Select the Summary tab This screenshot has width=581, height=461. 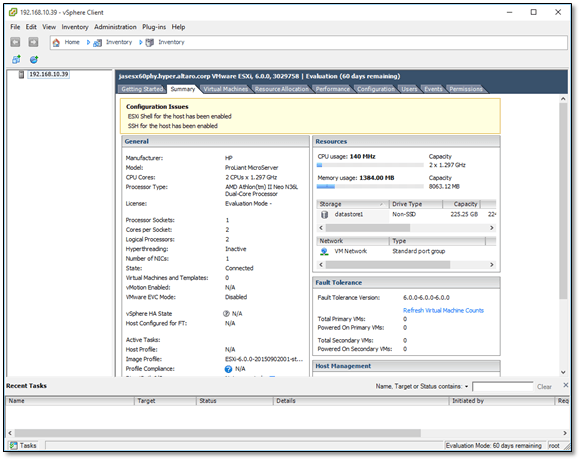183,89
